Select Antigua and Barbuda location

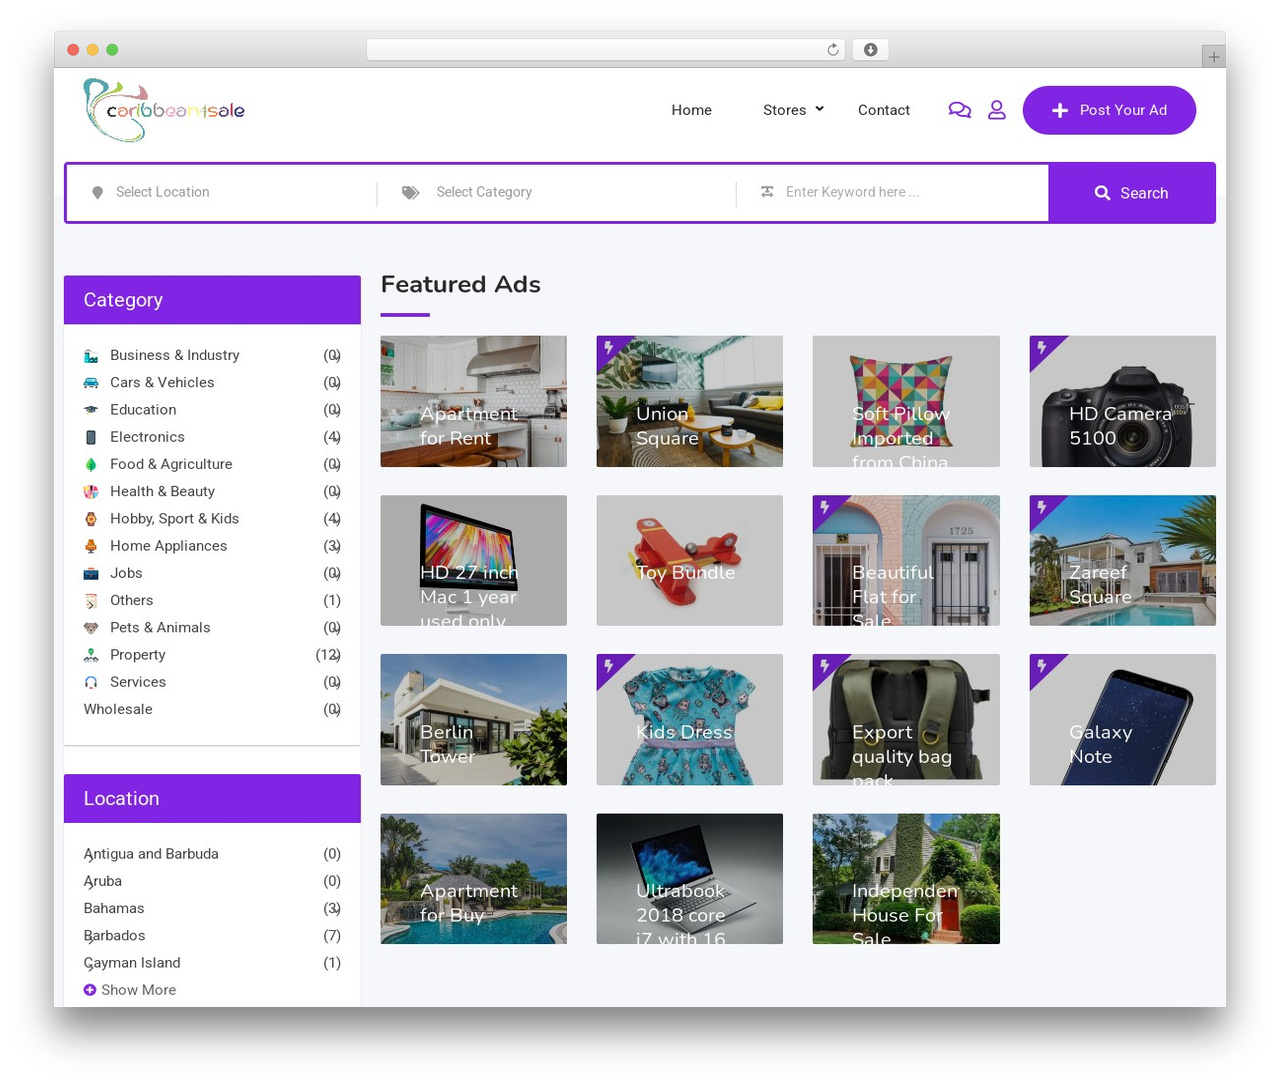[151, 854]
